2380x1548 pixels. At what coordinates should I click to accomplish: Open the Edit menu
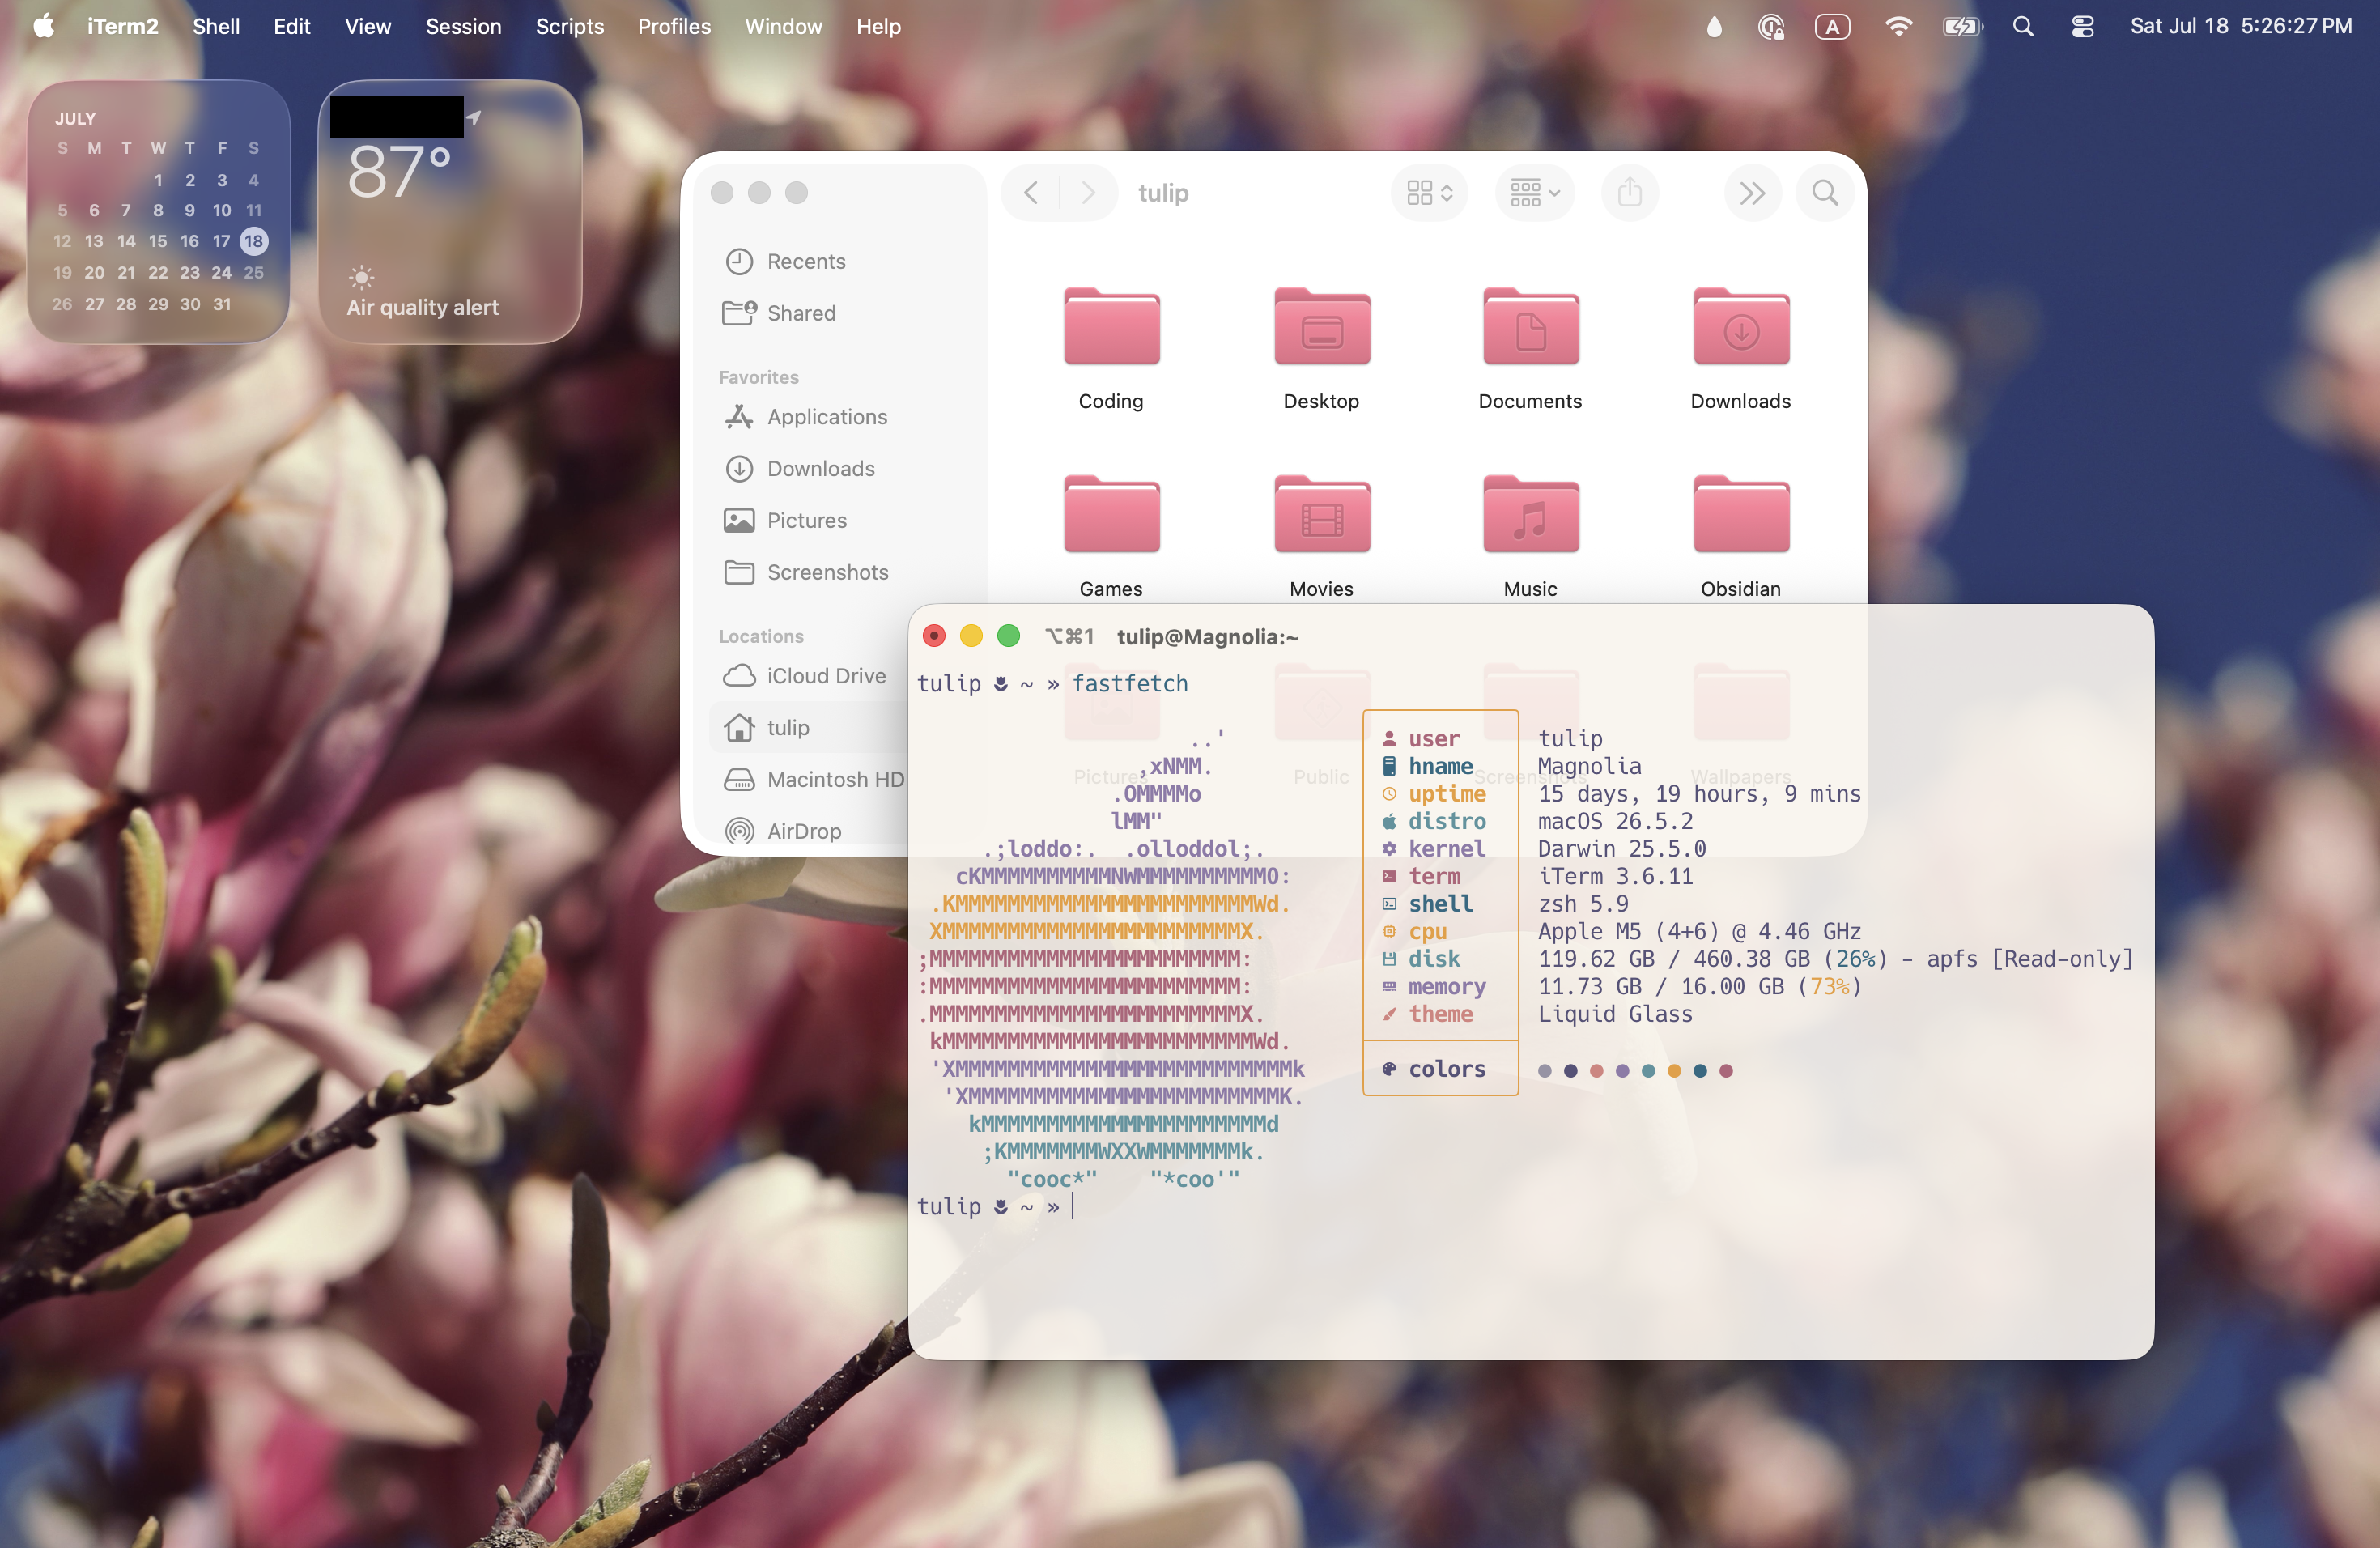(292, 26)
